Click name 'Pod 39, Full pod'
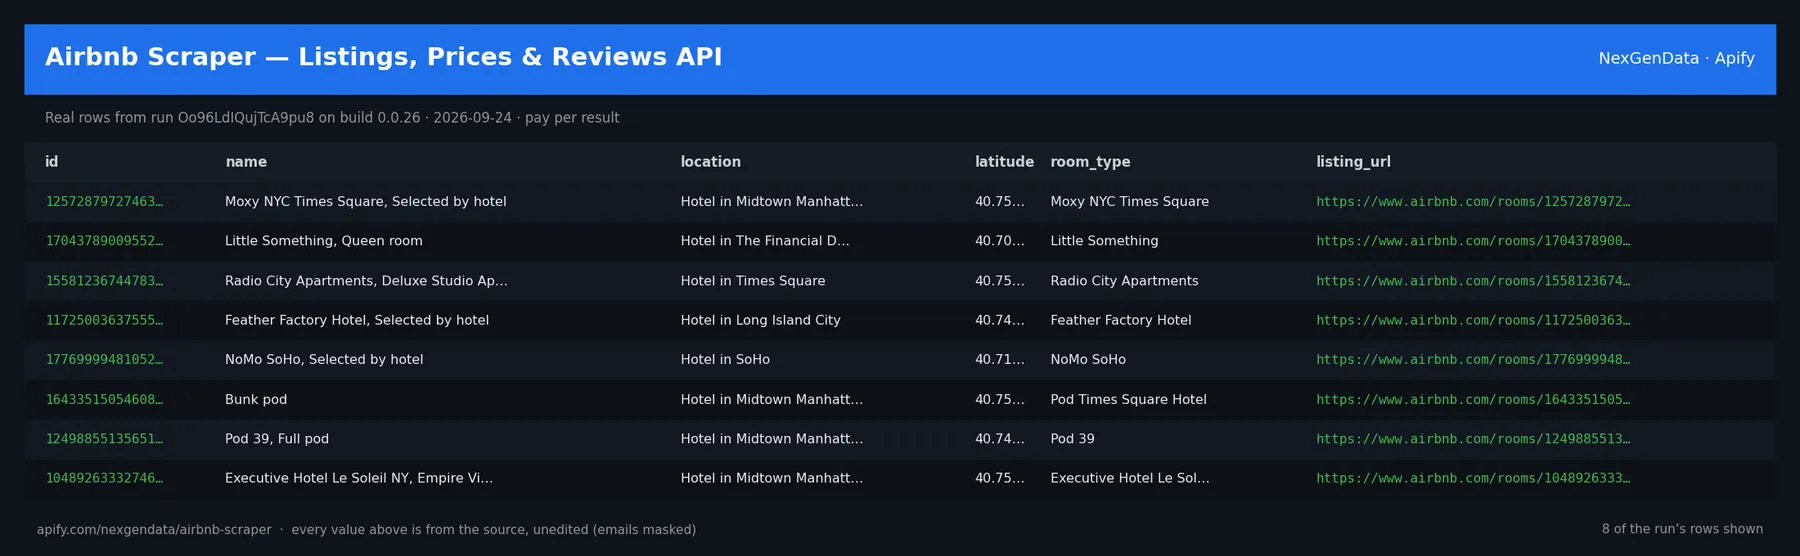The width and height of the screenshot is (1800, 556). click(277, 439)
